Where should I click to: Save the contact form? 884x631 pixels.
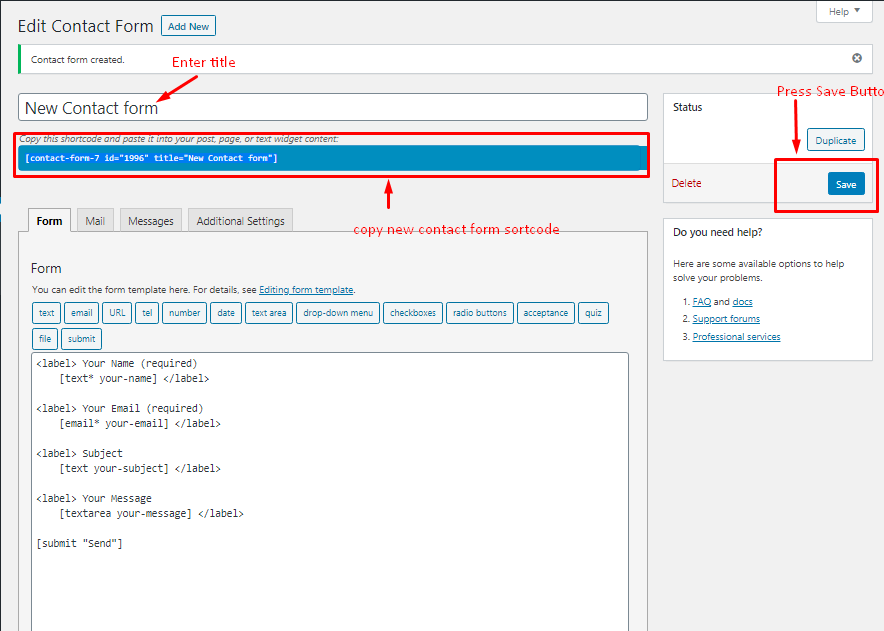846,184
